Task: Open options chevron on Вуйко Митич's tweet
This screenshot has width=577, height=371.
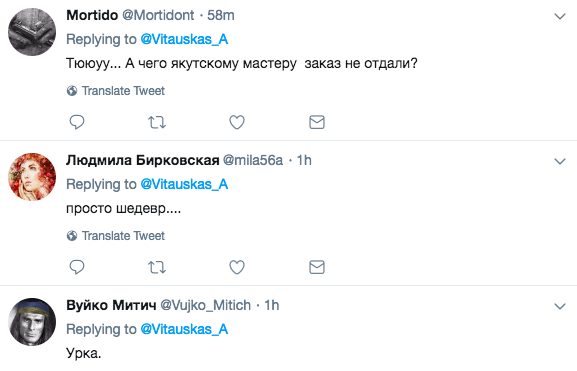Action: coord(560,306)
